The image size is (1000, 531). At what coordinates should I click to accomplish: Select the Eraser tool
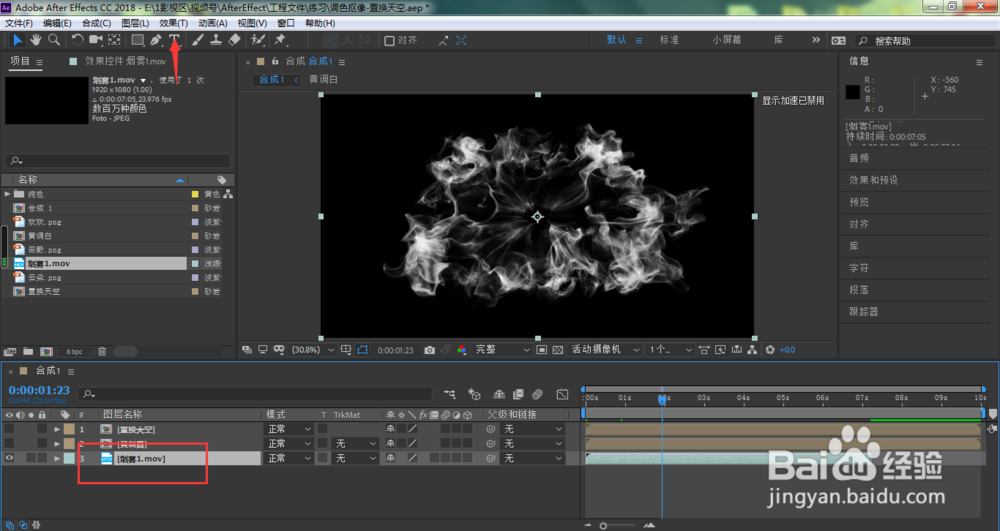point(235,40)
